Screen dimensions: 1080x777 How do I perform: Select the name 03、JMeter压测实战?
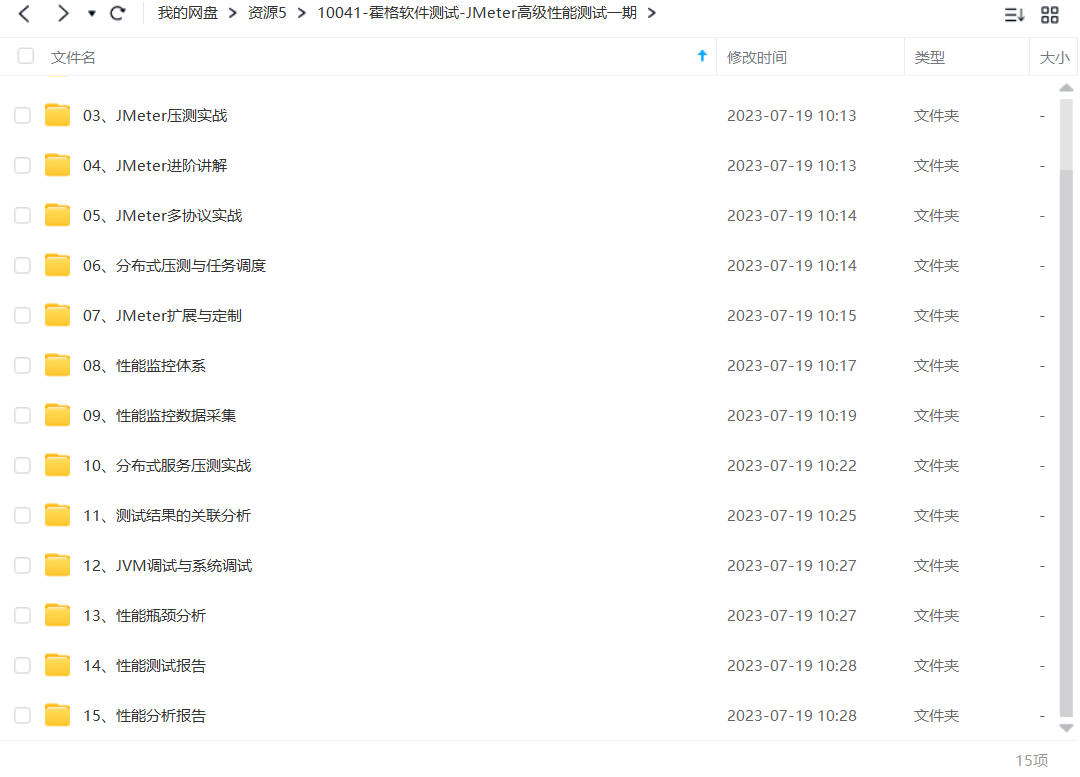[155, 116]
